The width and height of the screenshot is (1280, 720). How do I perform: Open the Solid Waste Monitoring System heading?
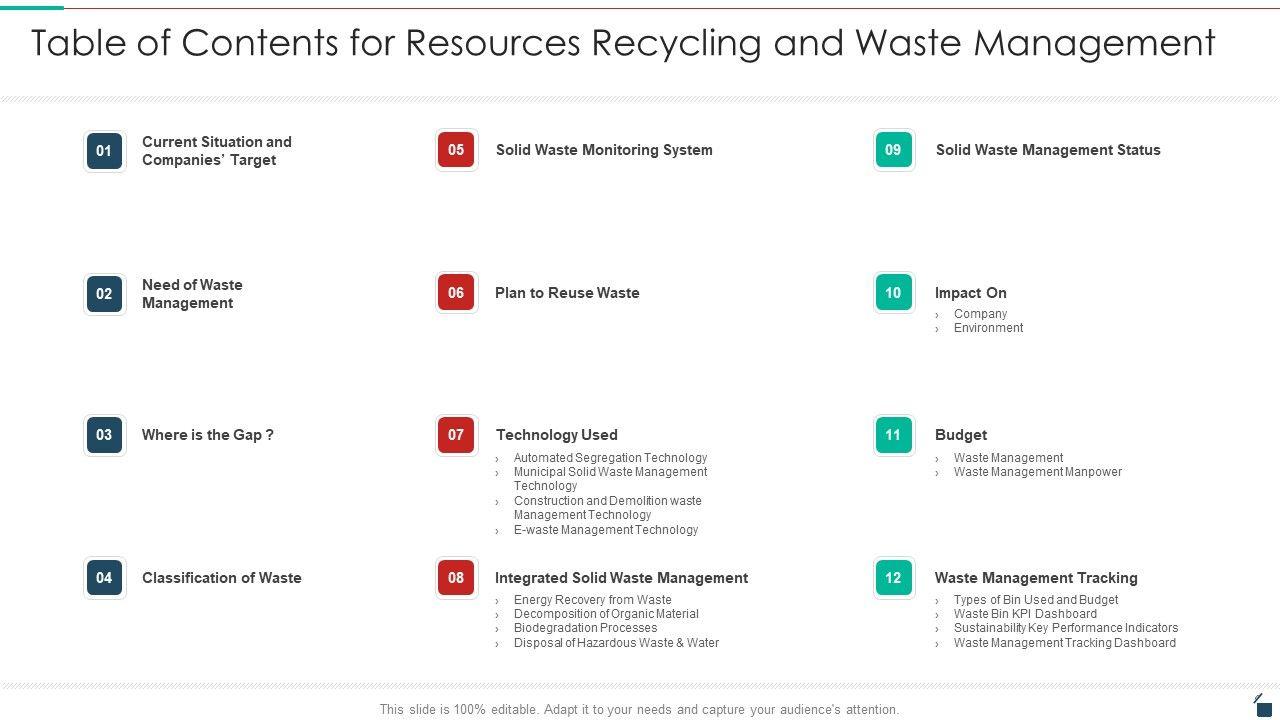click(604, 150)
